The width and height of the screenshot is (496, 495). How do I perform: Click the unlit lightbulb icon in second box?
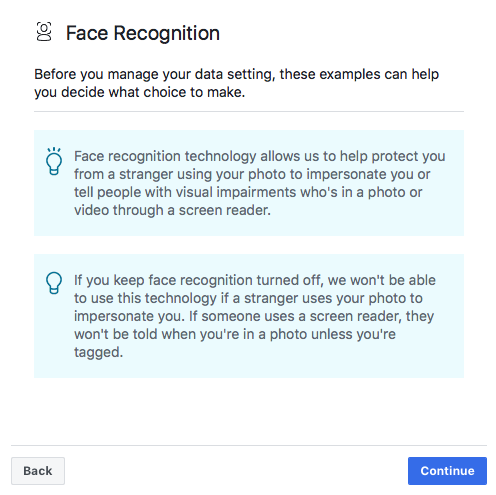tap(54, 283)
